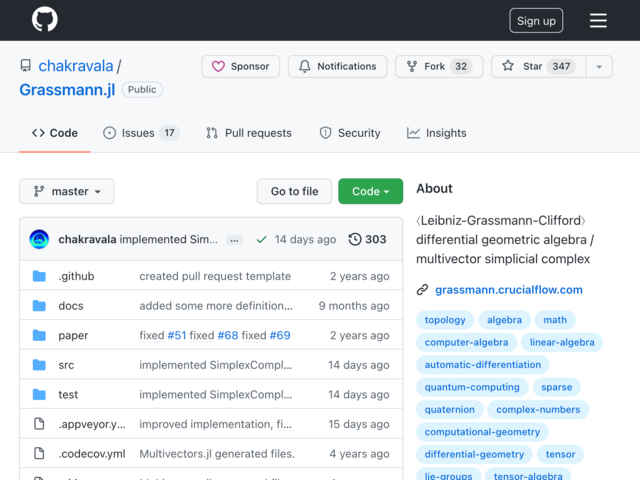
Task: Open latest commit 'implemented Sim...' message
Action: click(x=169, y=239)
